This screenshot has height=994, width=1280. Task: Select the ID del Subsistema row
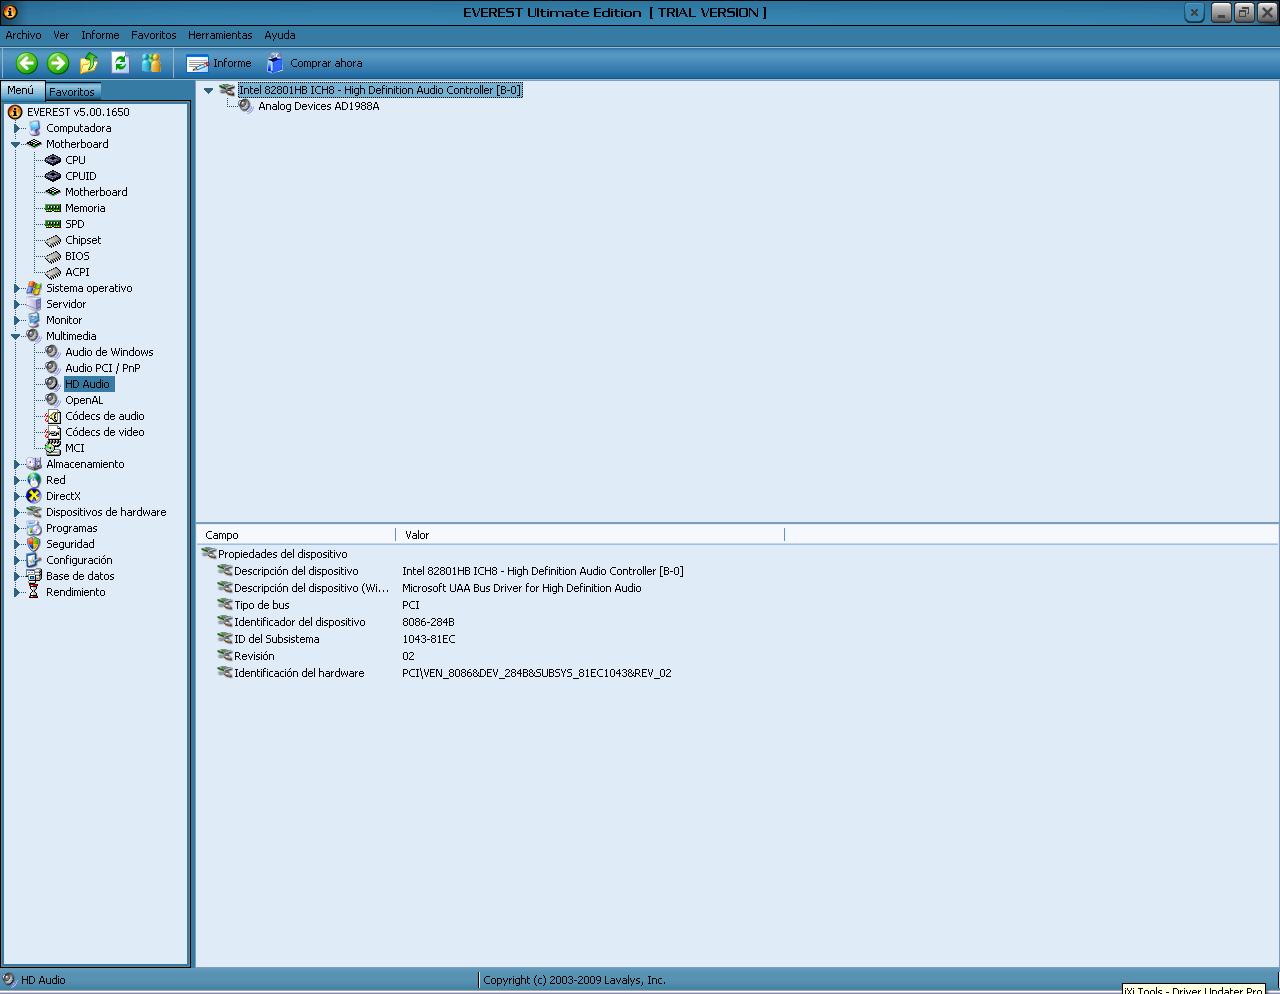tap(738, 639)
